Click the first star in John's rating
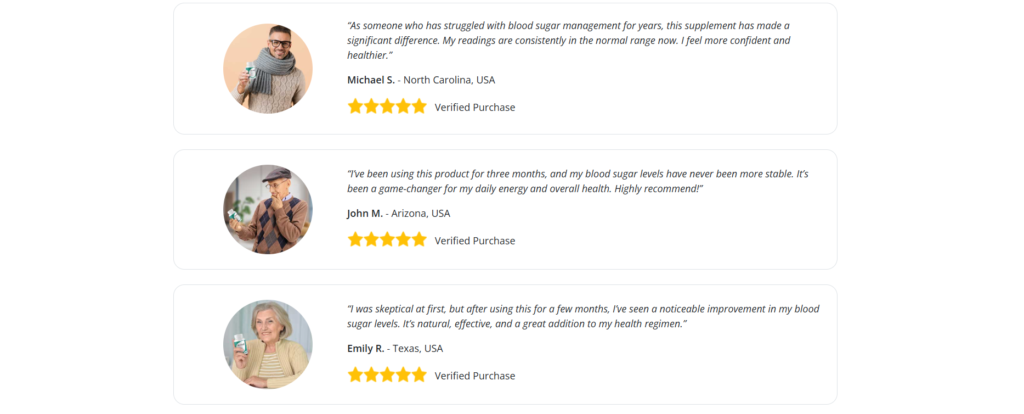 (355, 240)
